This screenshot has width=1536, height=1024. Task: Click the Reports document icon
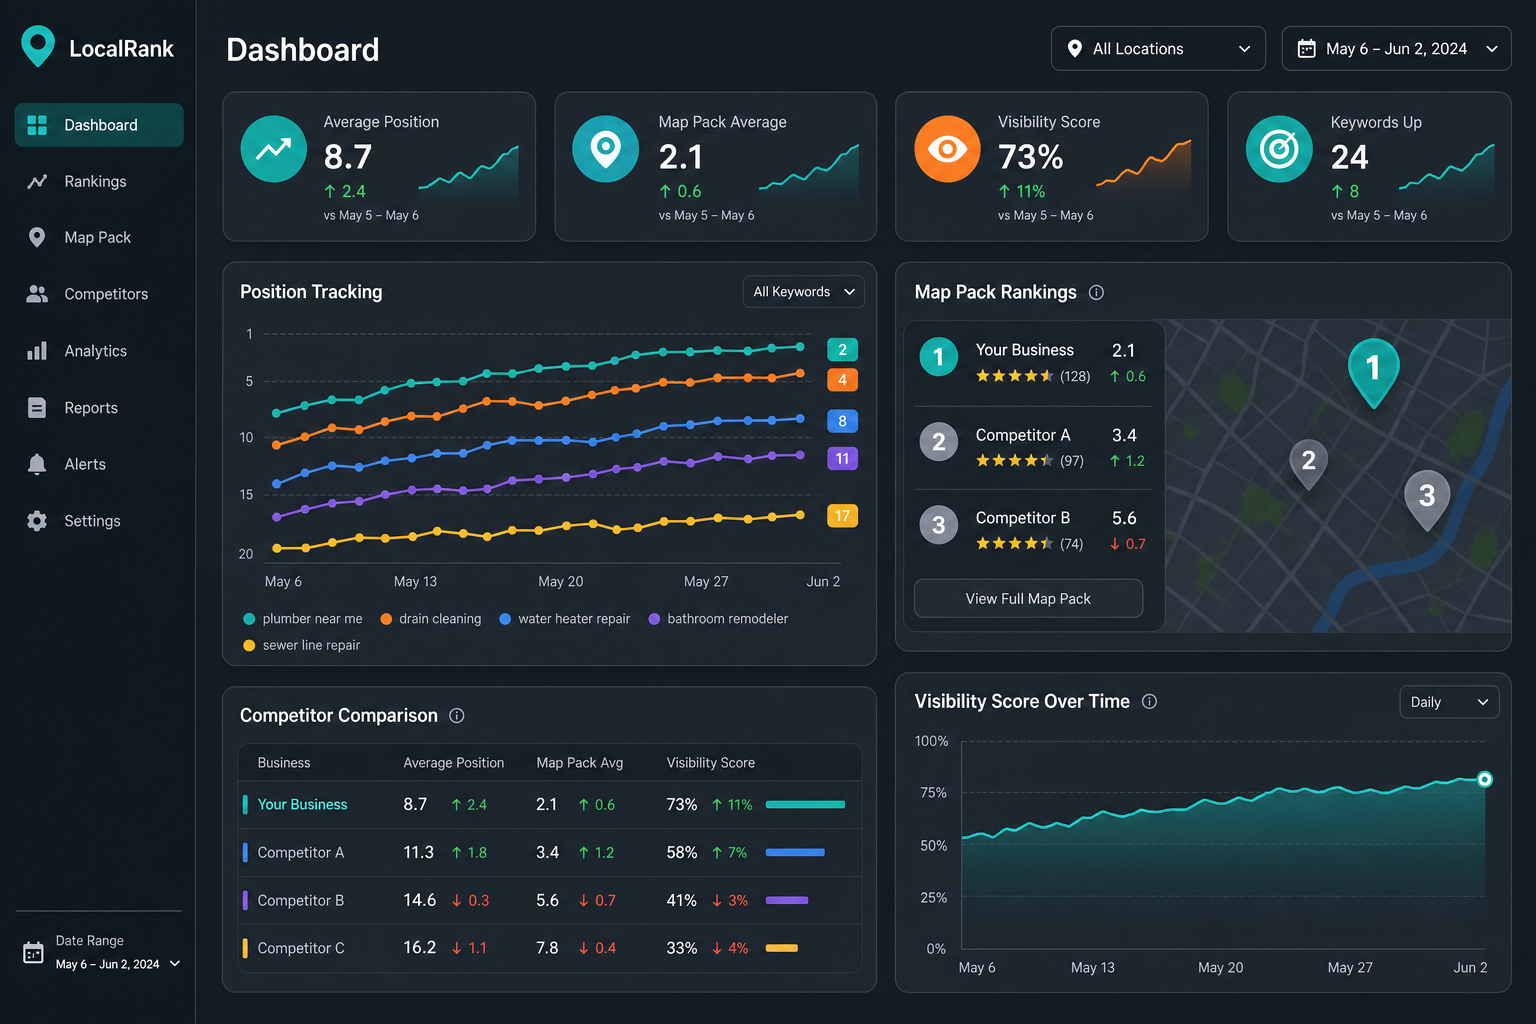(37, 408)
